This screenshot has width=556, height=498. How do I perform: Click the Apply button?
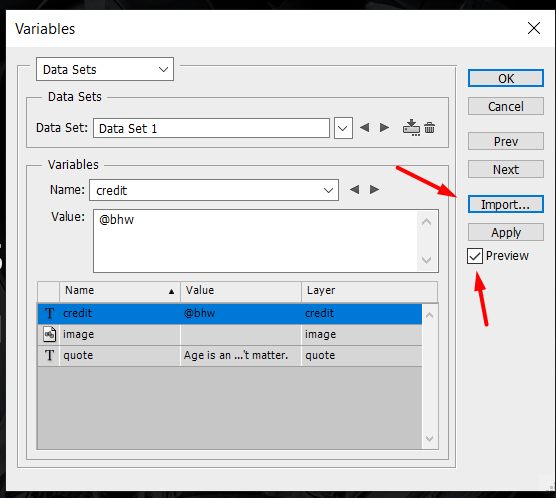(x=506, y=232)
